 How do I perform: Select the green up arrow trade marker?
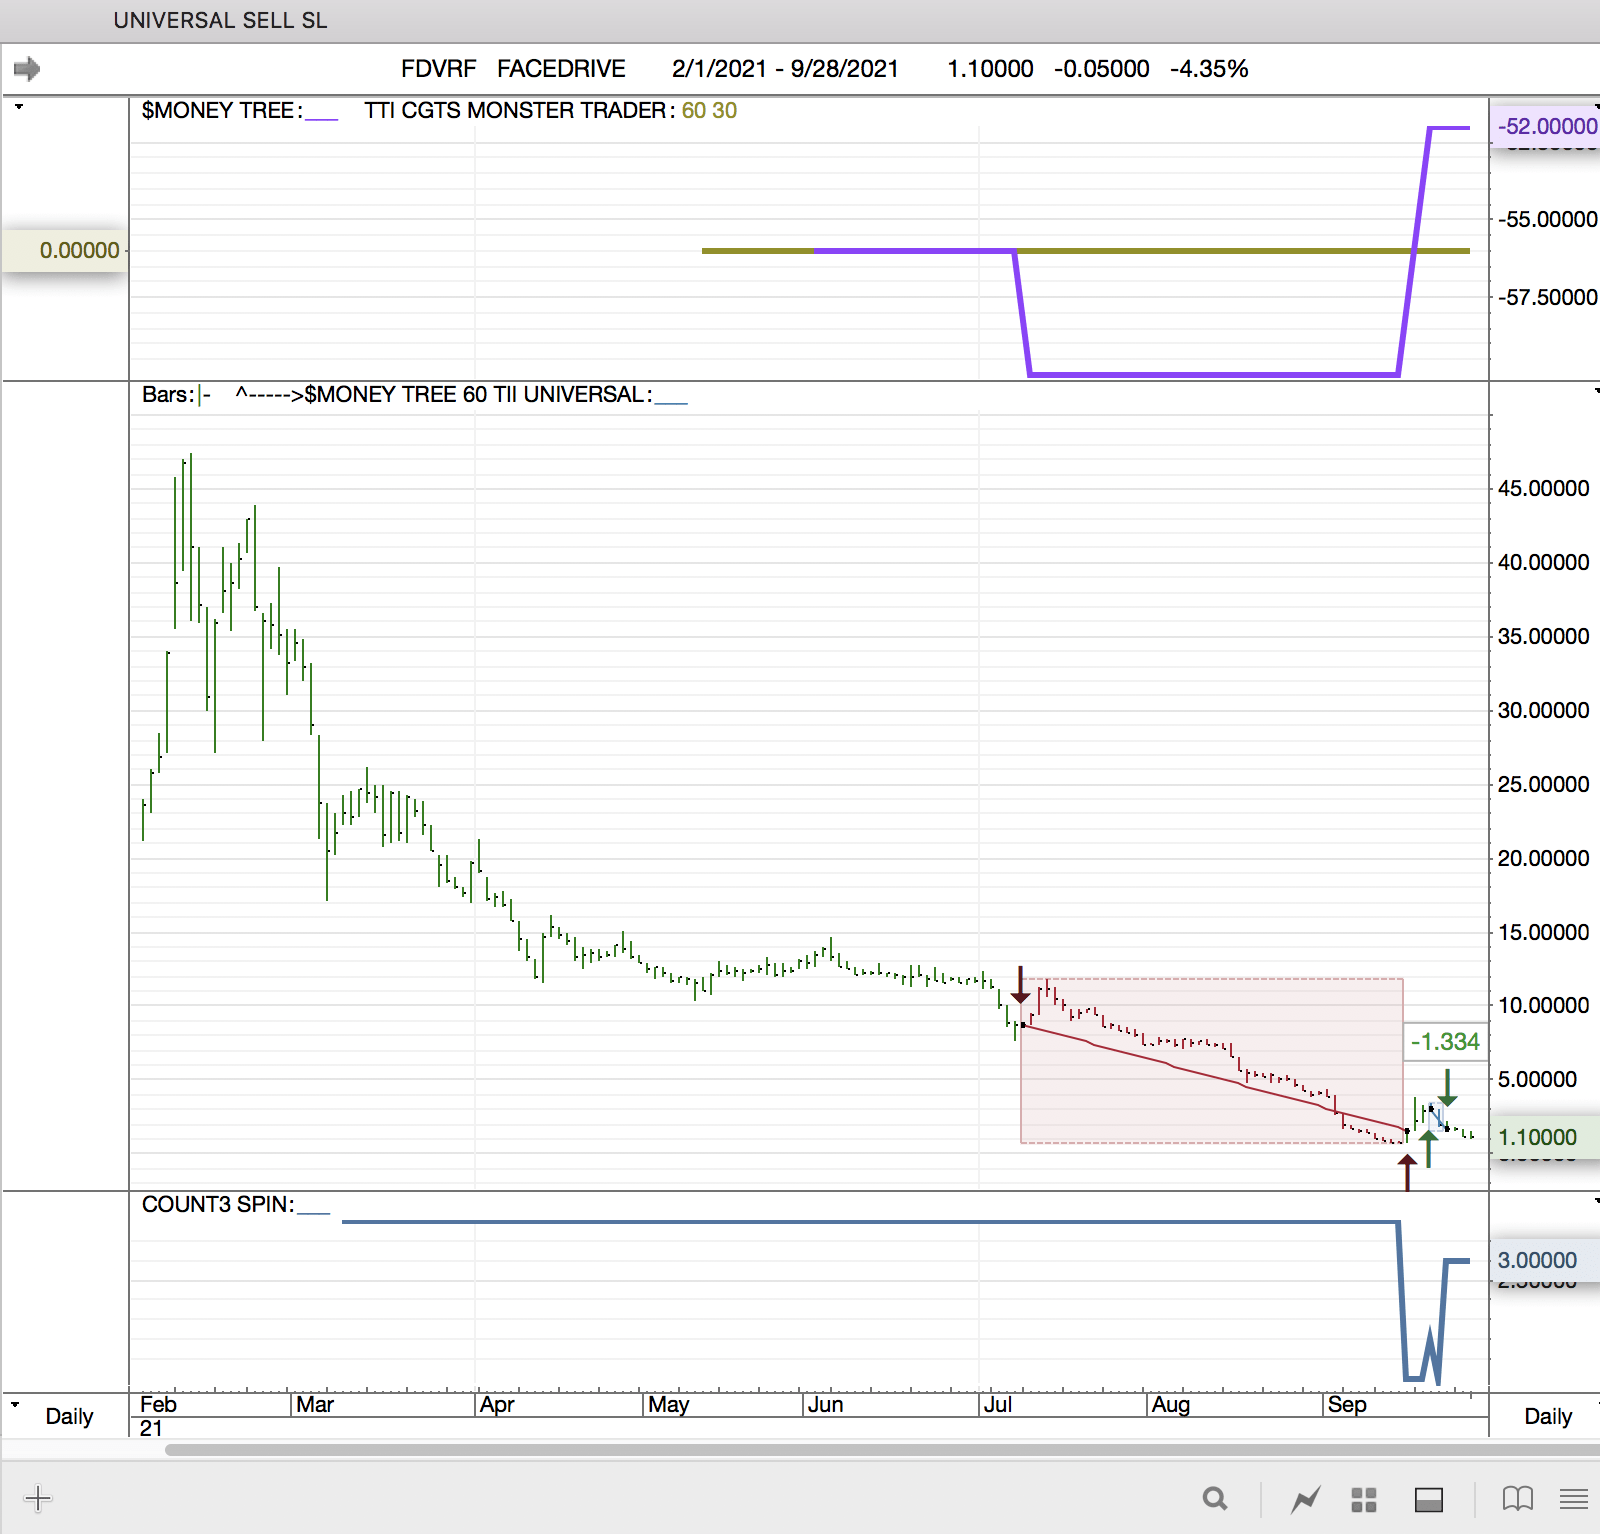[x=1429, y=1149]
